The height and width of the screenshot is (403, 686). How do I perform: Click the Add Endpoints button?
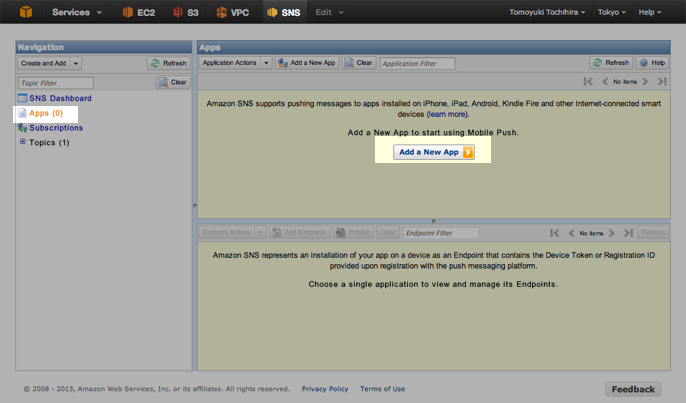299,232
